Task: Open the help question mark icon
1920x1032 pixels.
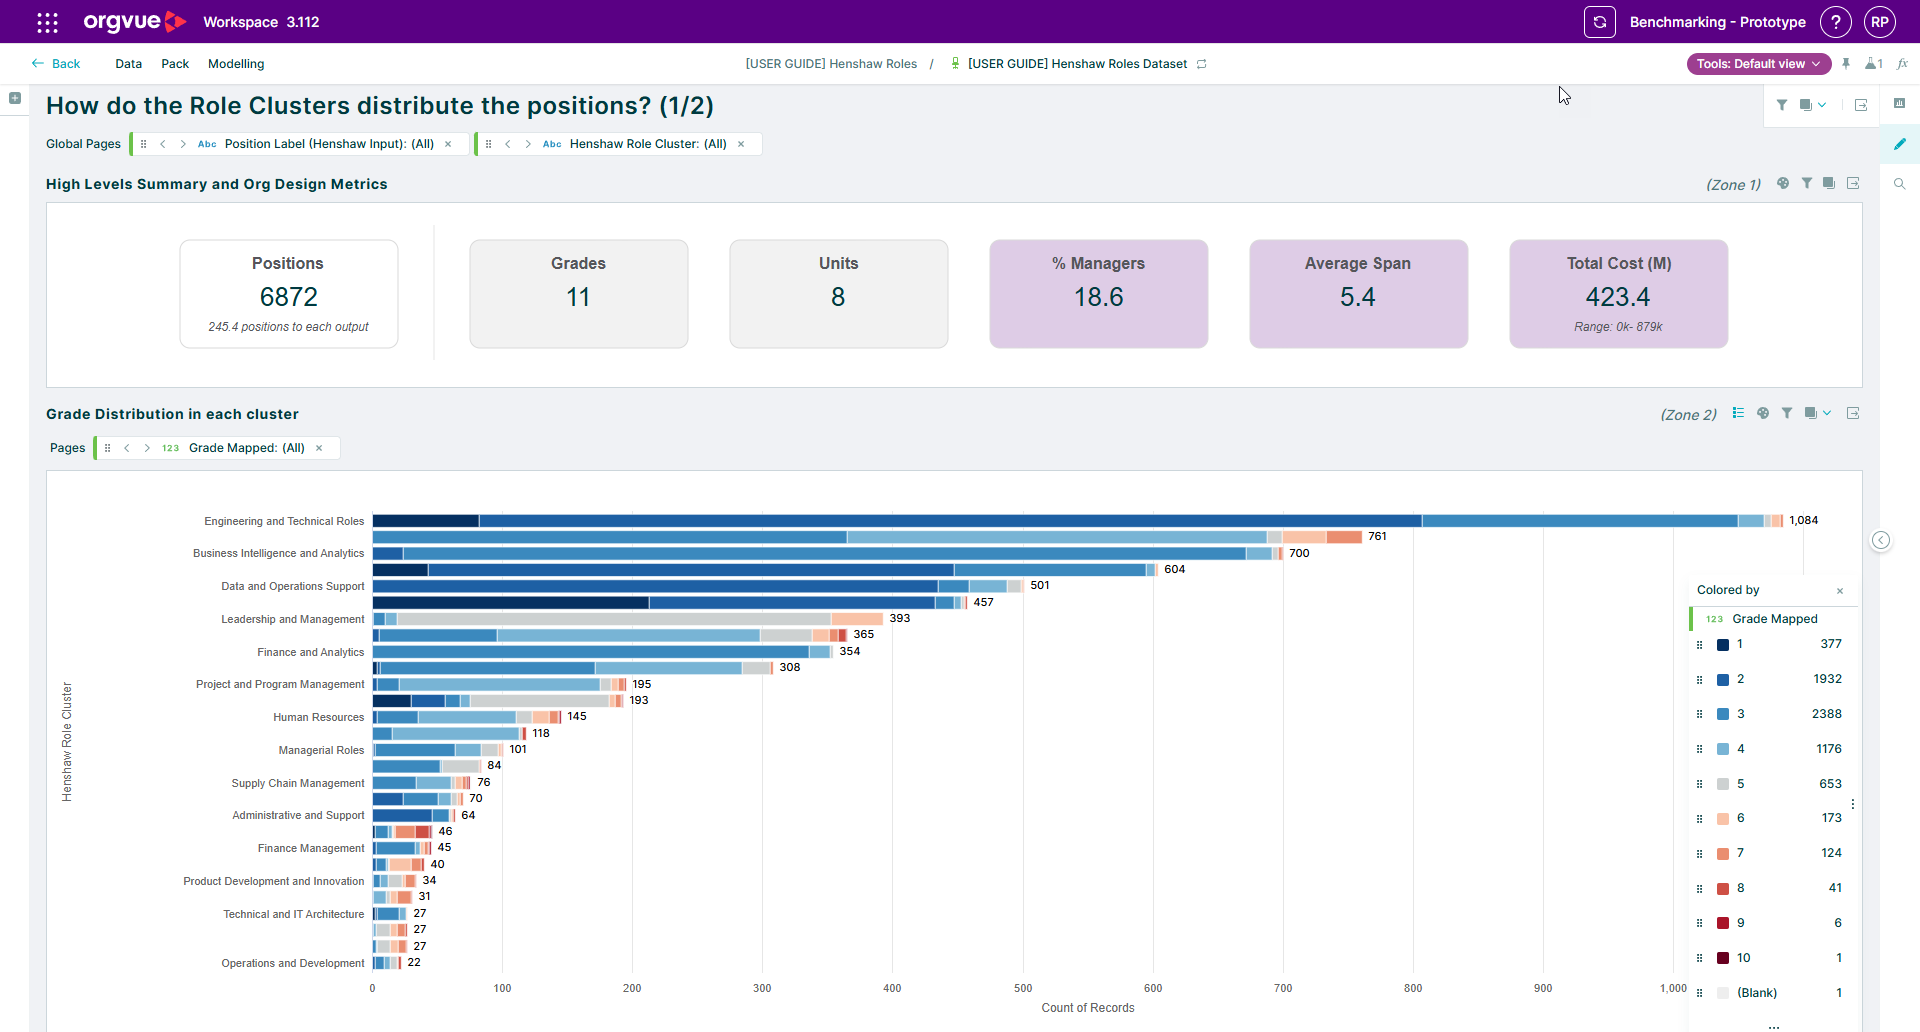Action: 1836,22
